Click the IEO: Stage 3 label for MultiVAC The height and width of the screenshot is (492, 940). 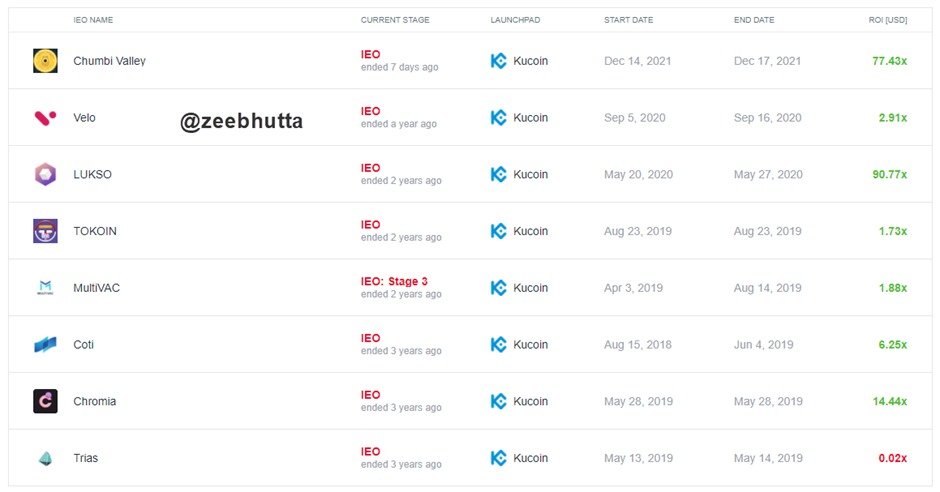pos(394,281)
